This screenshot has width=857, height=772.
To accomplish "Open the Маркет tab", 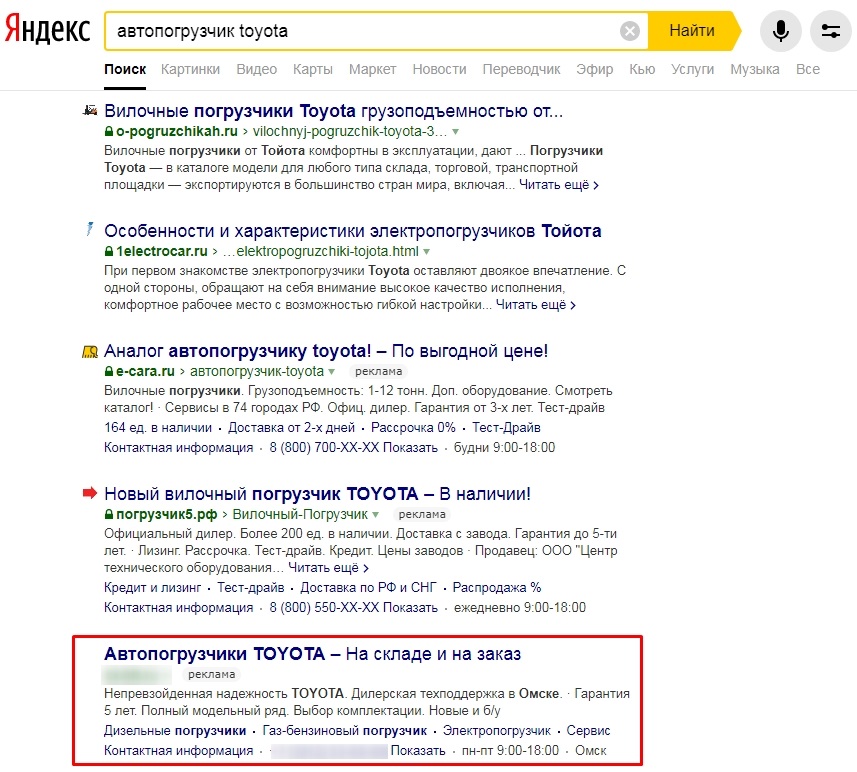I will click(373, 69).
